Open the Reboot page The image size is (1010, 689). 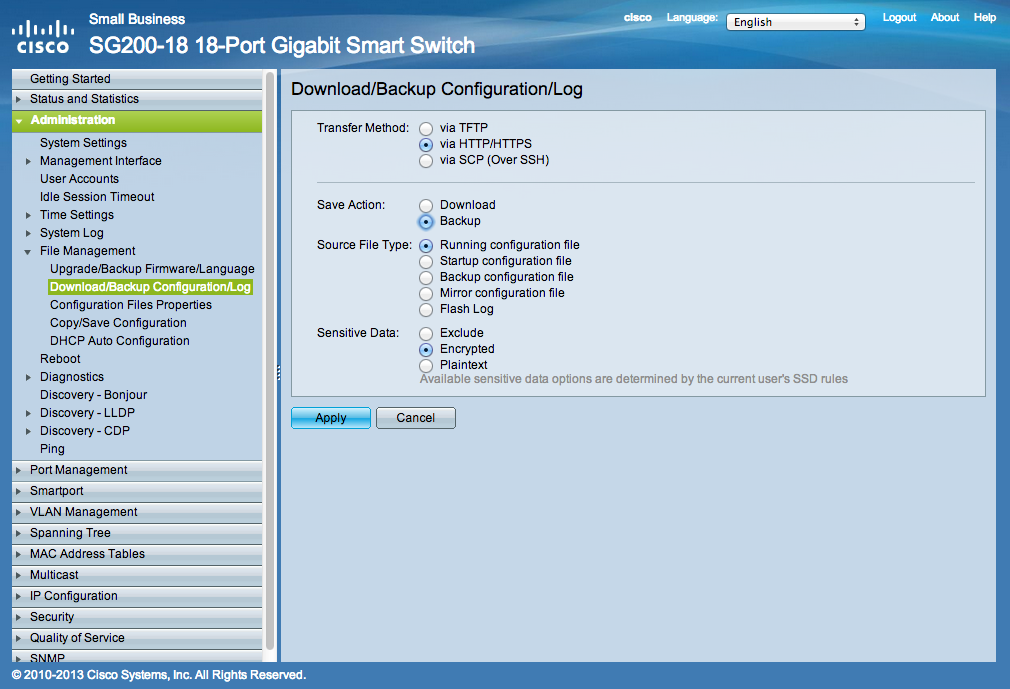coord(60,359)
